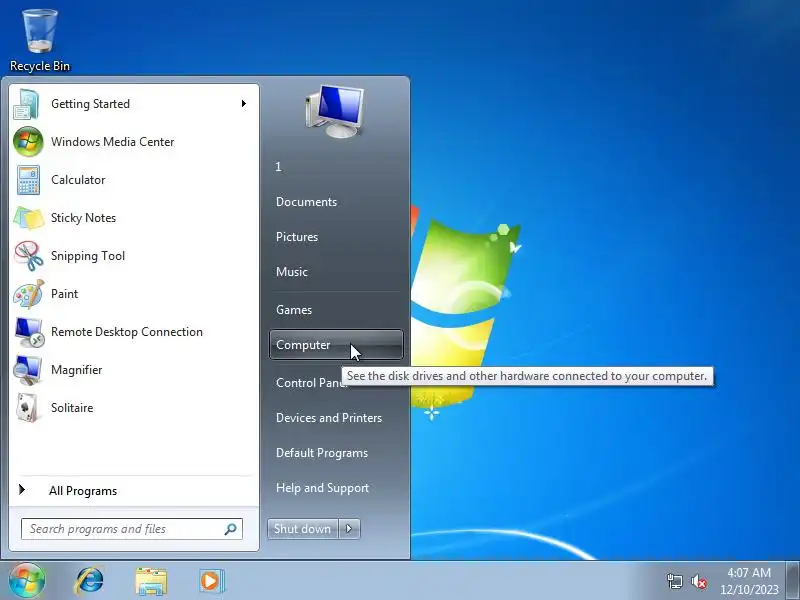
Task: Click the Start orb button
Action: pos(26,581)
